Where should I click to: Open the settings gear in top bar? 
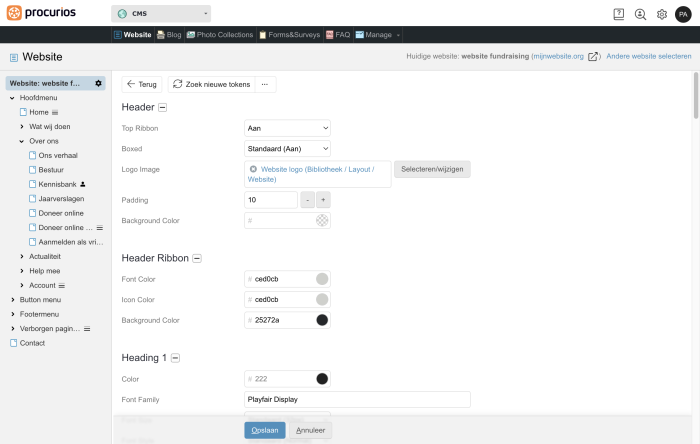[662, 14]
